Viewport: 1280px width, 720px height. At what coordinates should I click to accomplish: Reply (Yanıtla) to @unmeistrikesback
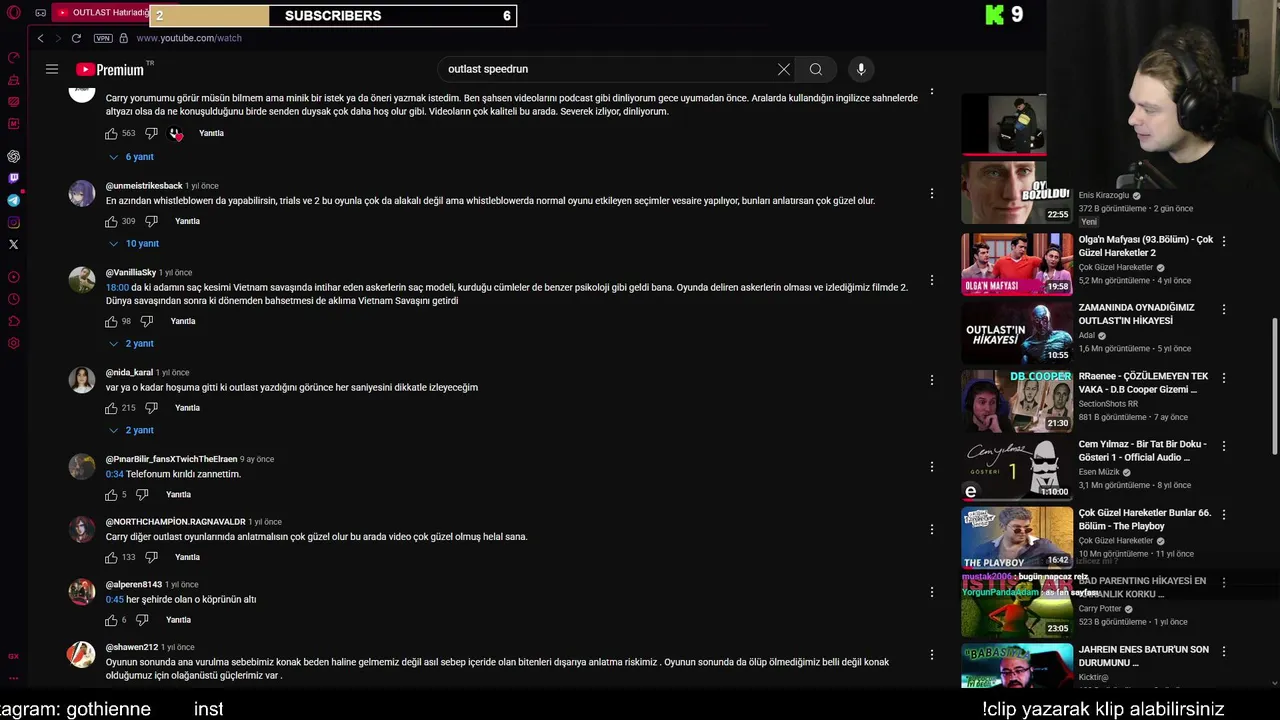tap(187, 221)
